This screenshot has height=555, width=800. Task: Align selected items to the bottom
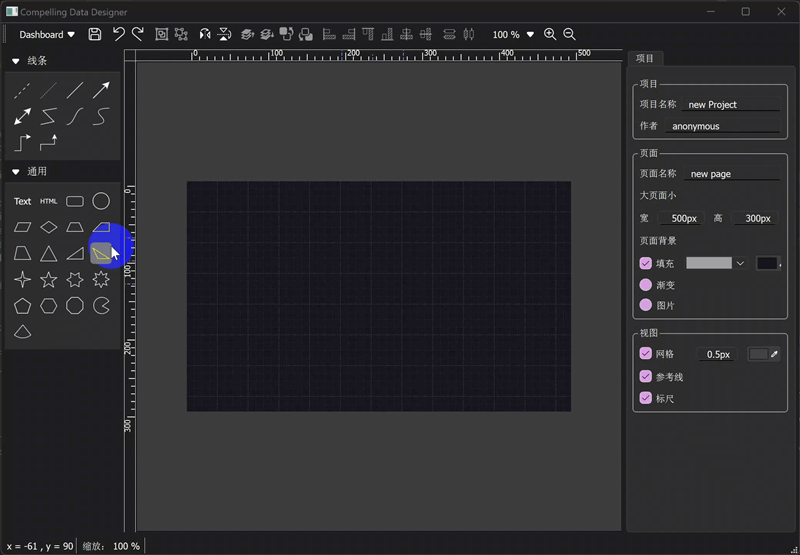point(387,34)
